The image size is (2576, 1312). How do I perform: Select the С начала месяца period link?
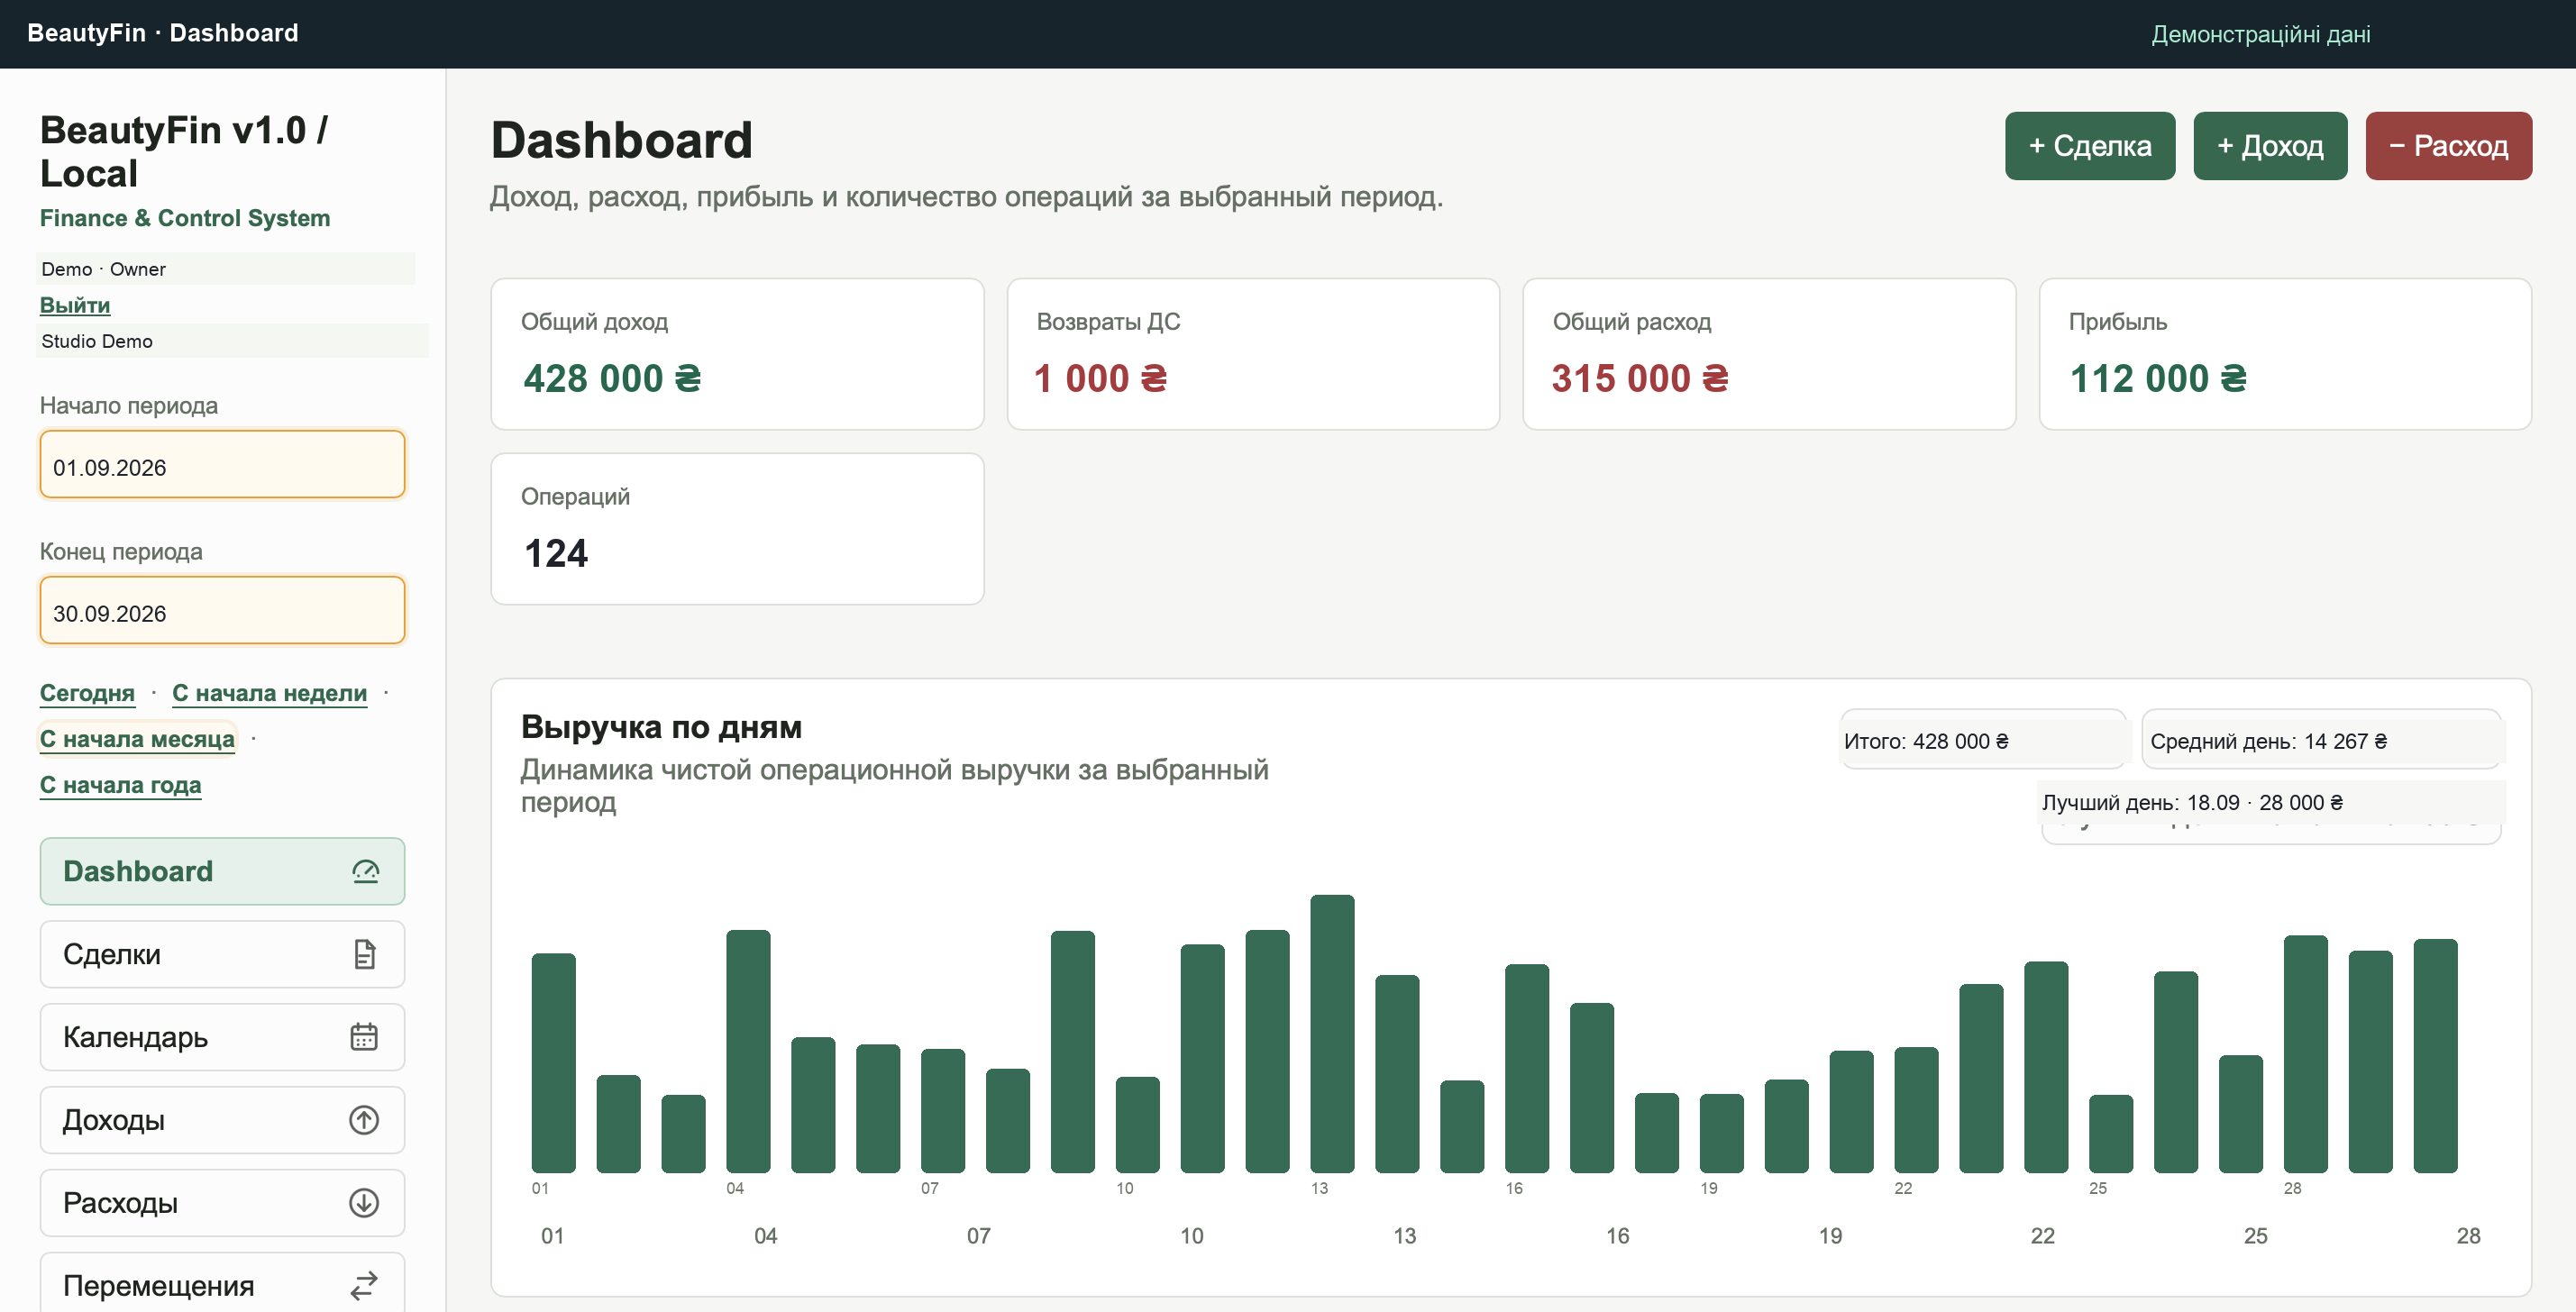point(137,739)
